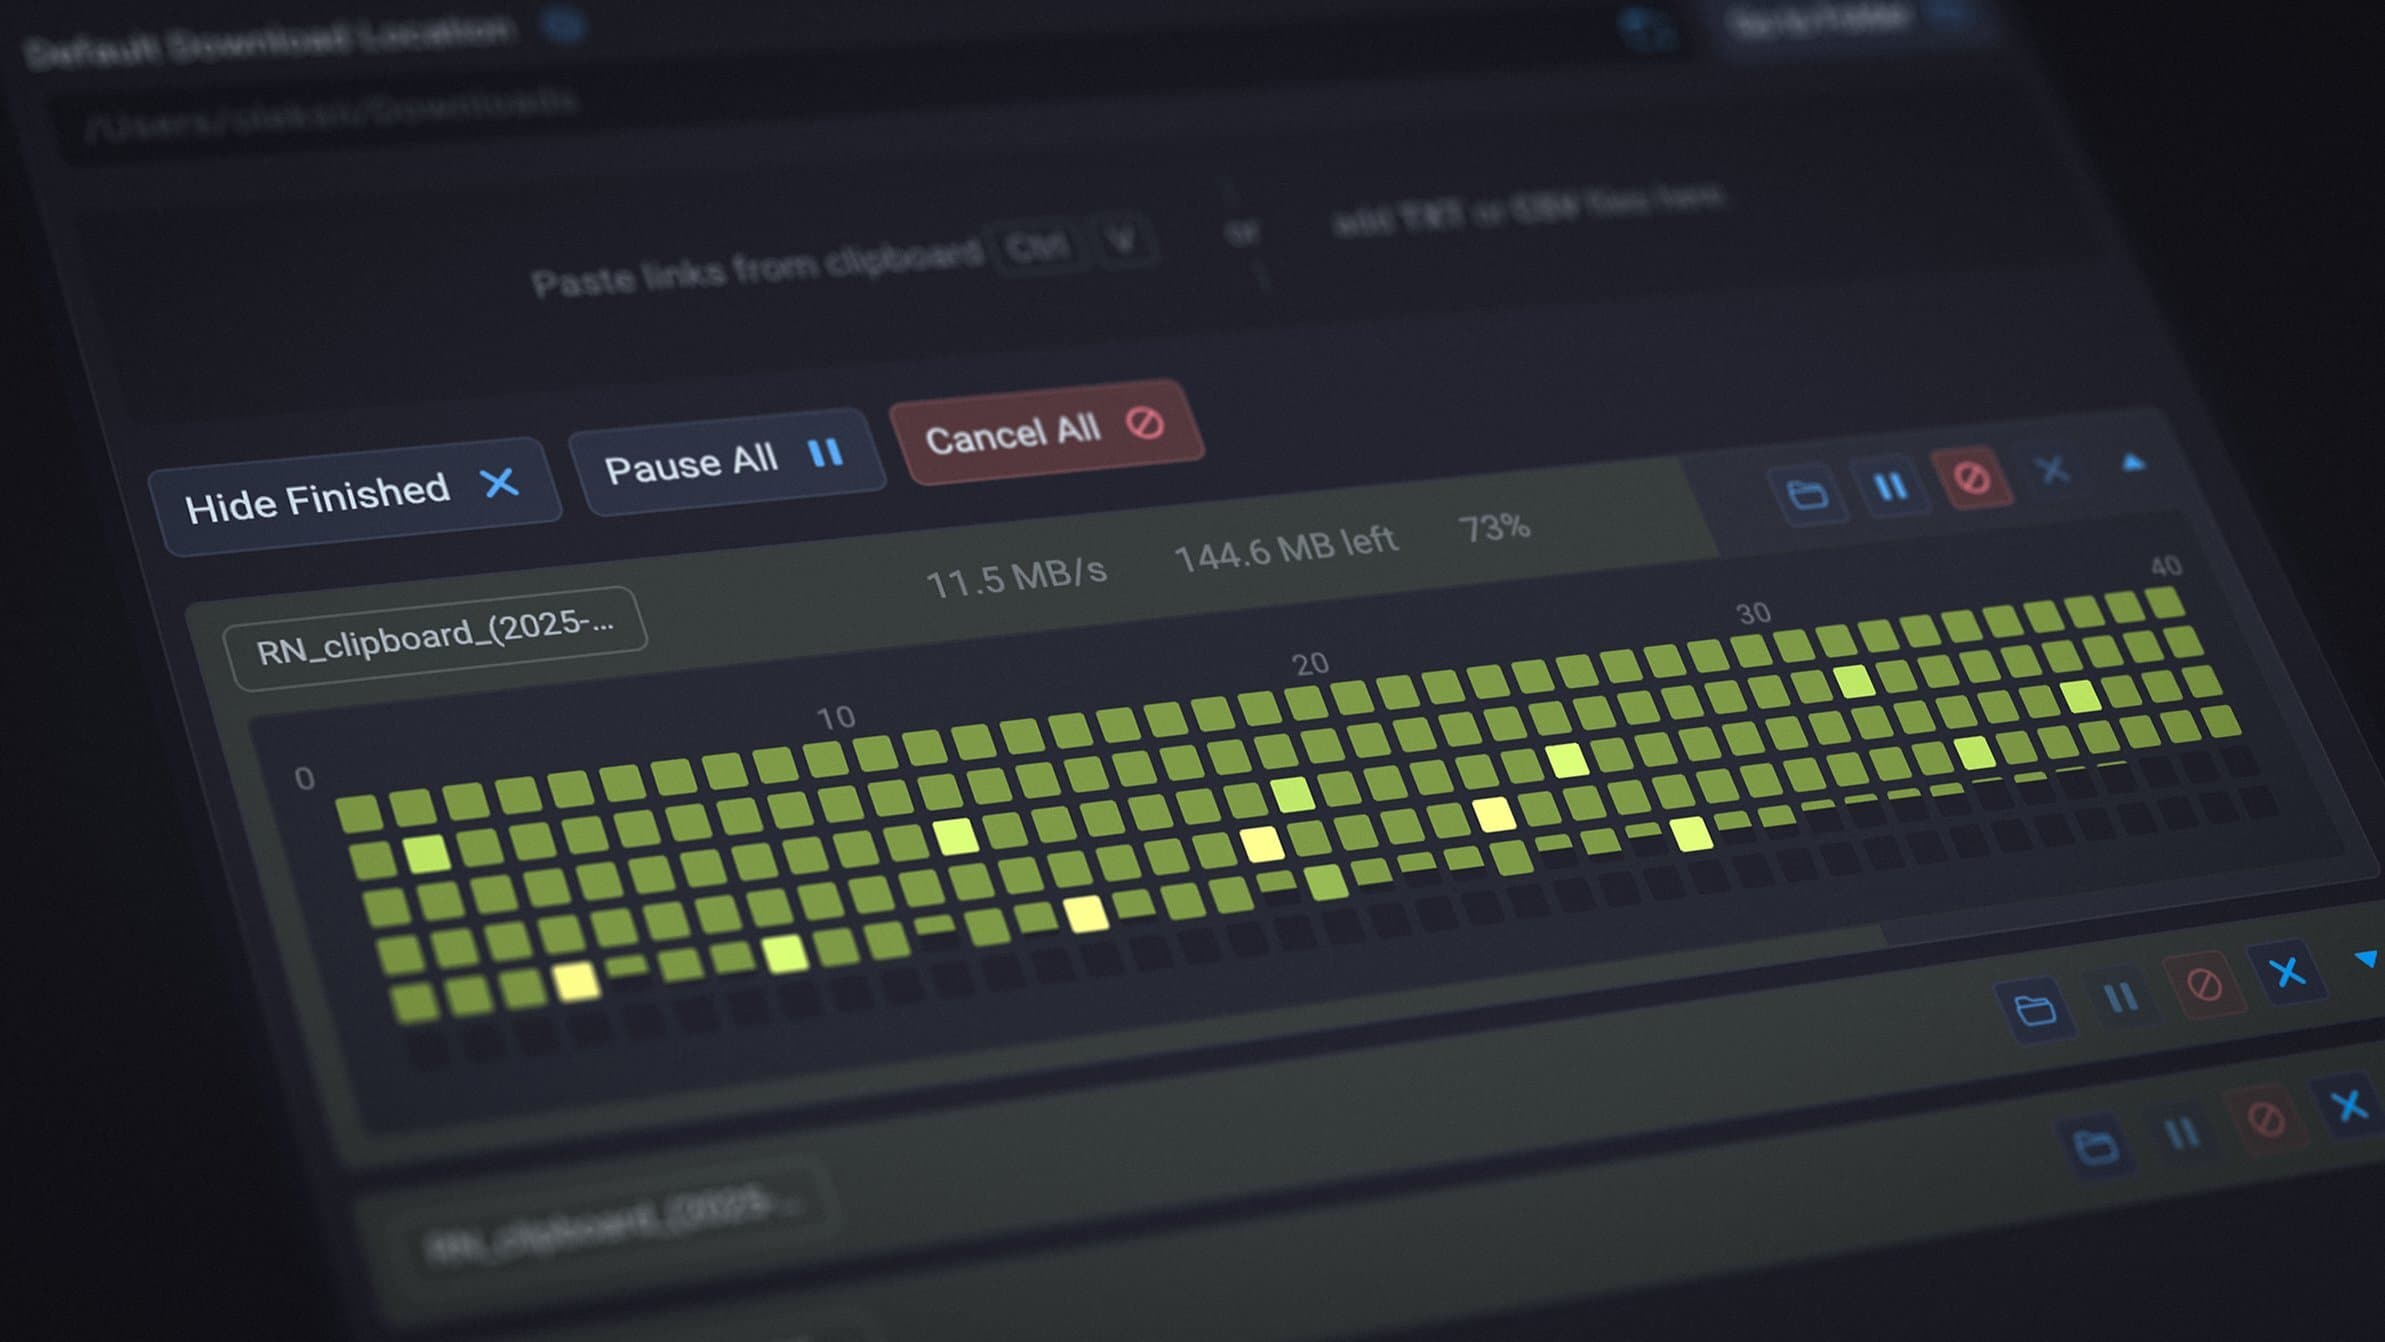Cancel the third download row
The width and height of the screenshot is (2385, 1342).
coord(2265,1118)
